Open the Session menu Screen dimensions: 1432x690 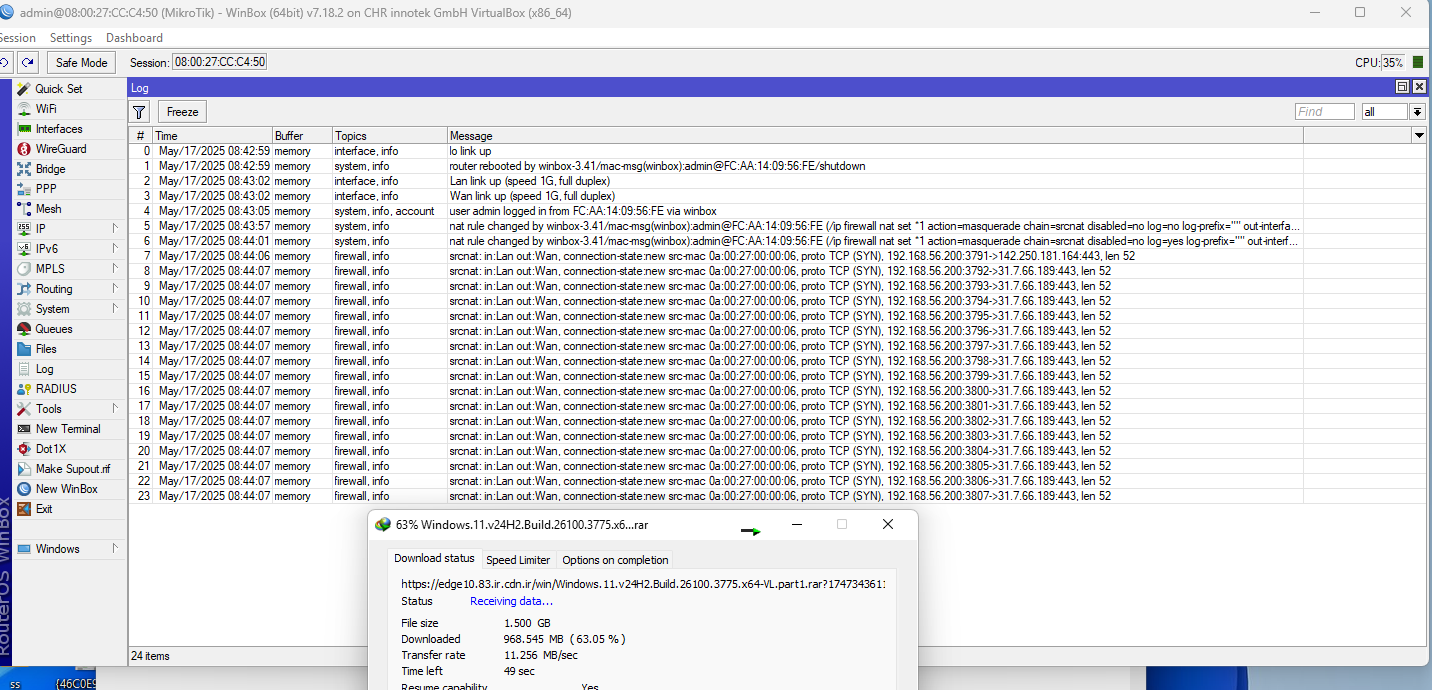coord(17,38)
